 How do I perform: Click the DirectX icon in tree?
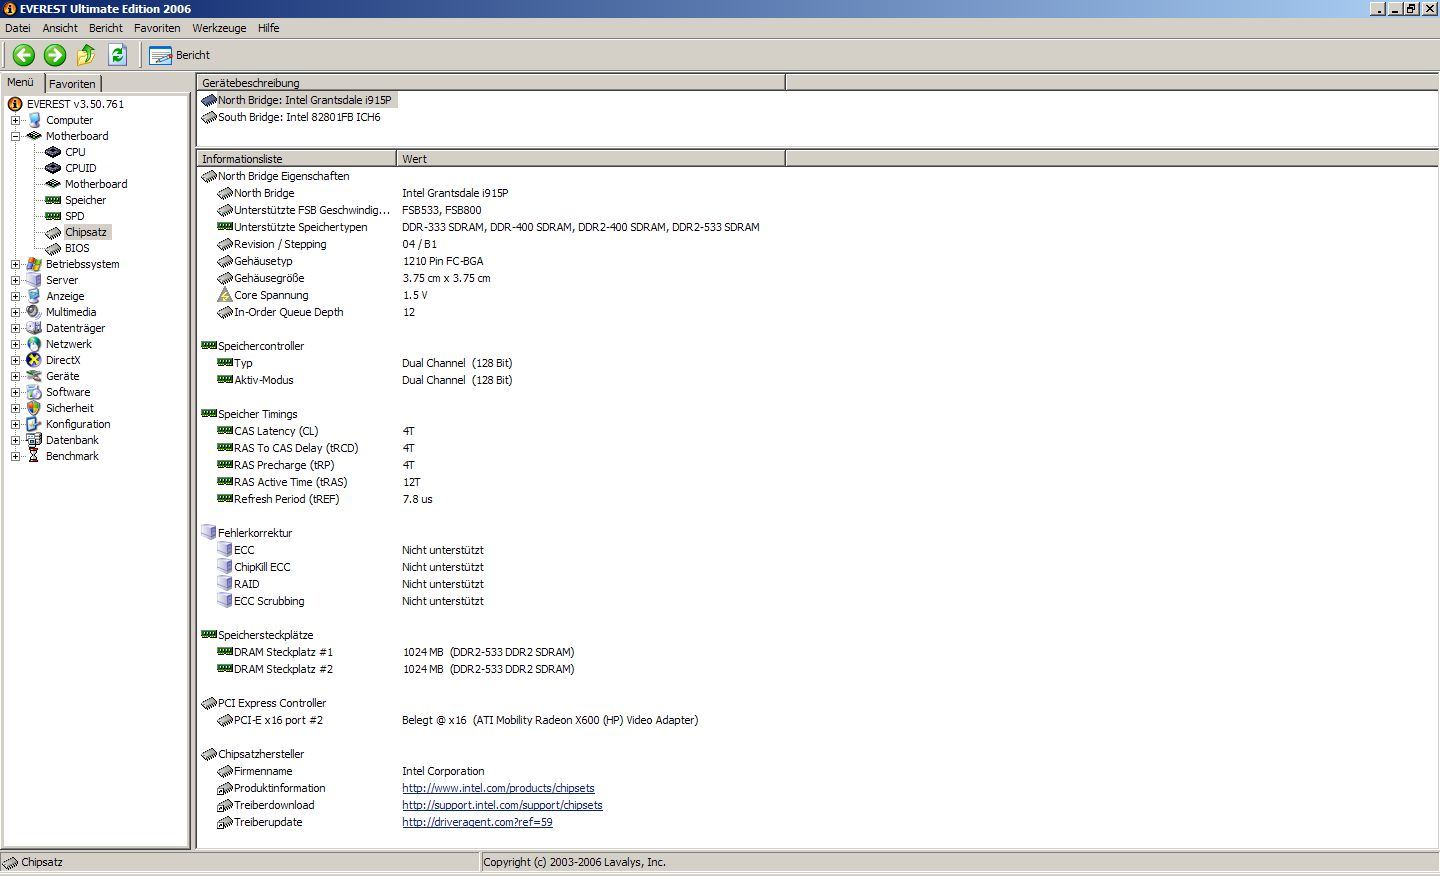click(34, 360)
